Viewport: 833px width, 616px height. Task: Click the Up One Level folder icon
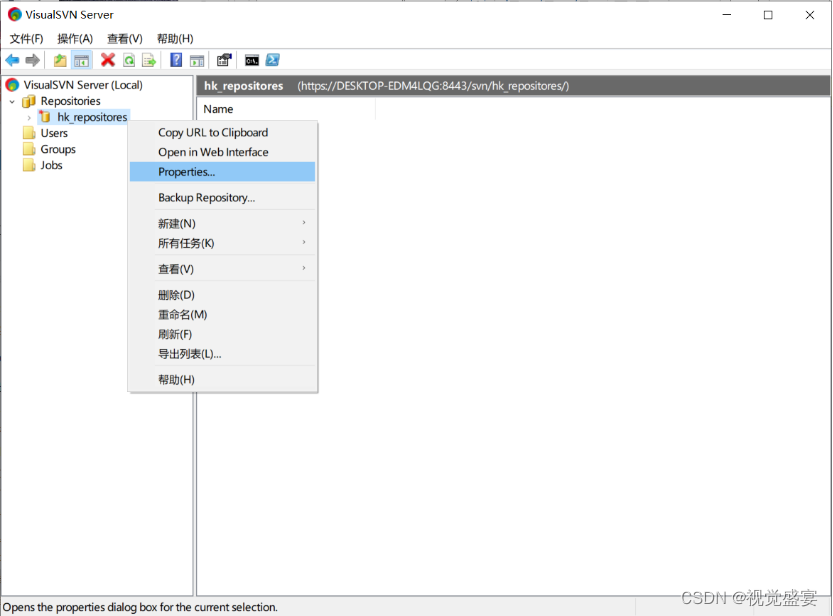tap(60, 61)
